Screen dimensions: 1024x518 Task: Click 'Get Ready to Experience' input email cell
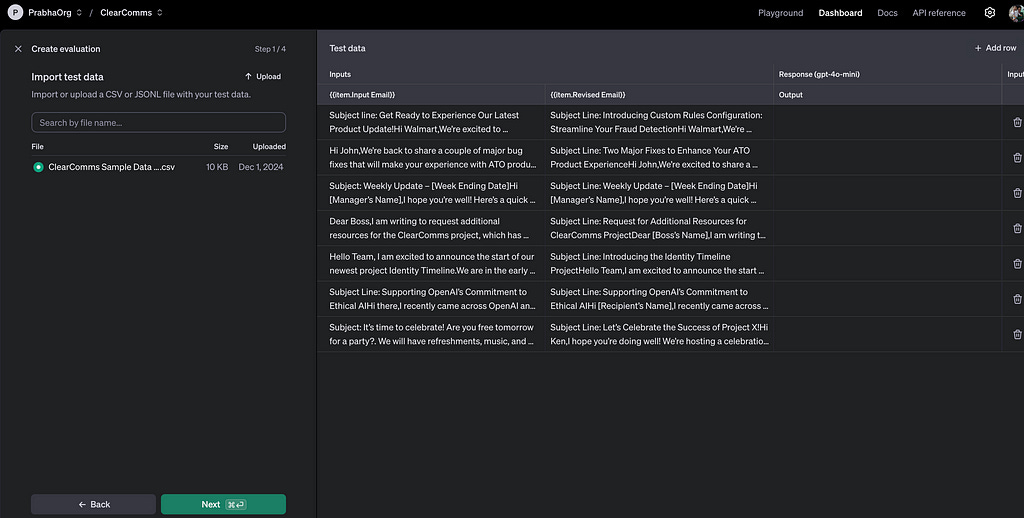(431, 122)
